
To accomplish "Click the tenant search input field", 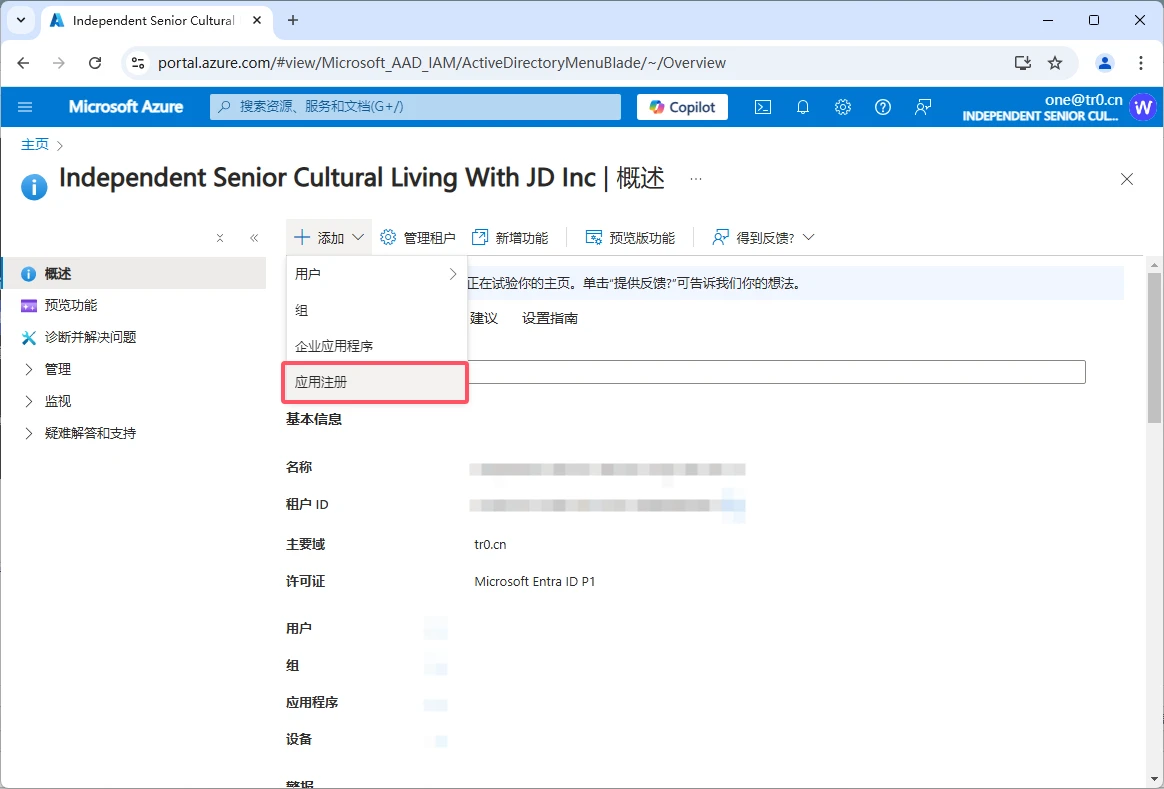I will tap(776, 372).
